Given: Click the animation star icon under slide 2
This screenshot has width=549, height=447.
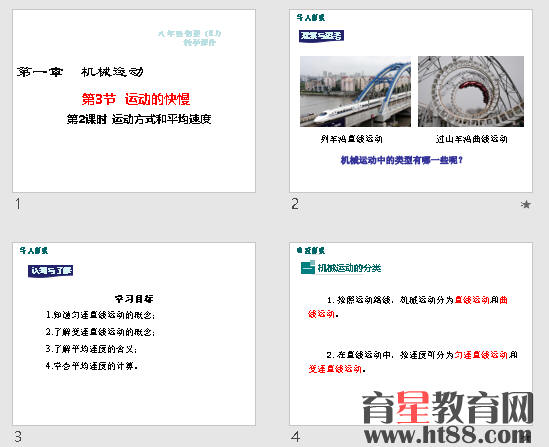Looking at the screenshot, I should pos(525,204).
